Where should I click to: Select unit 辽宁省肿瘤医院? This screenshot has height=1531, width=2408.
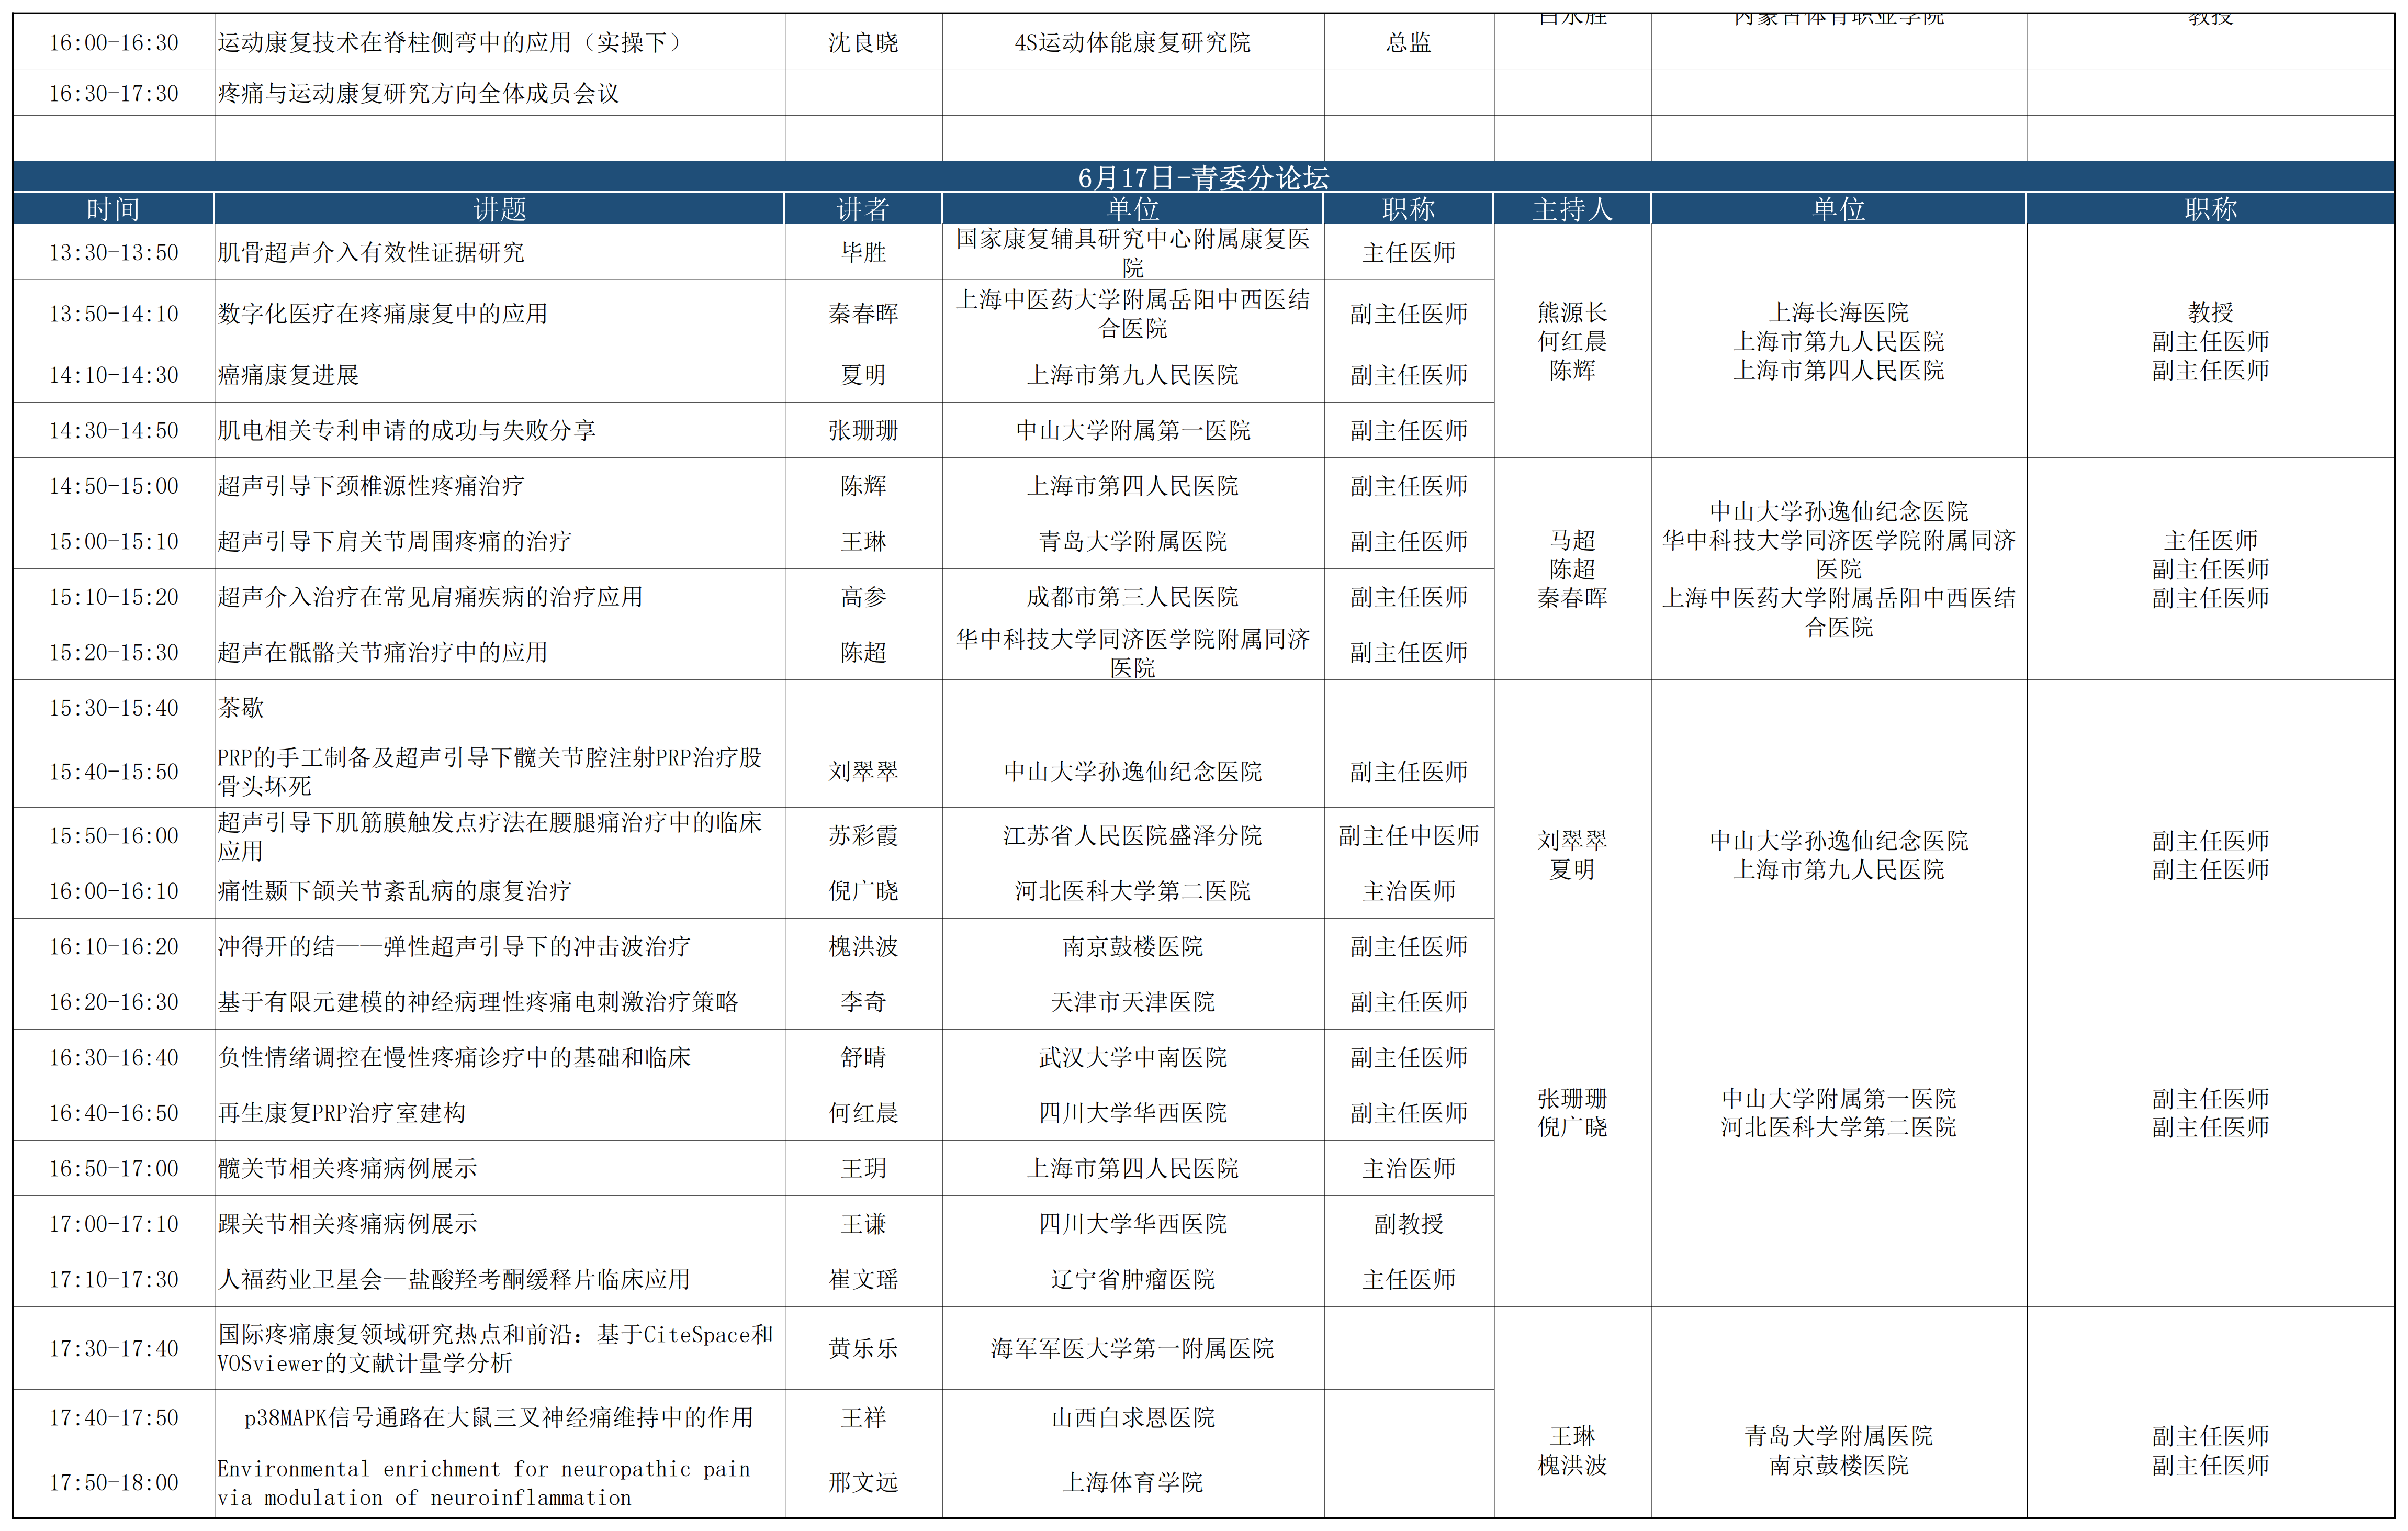click(1133, 1279)
